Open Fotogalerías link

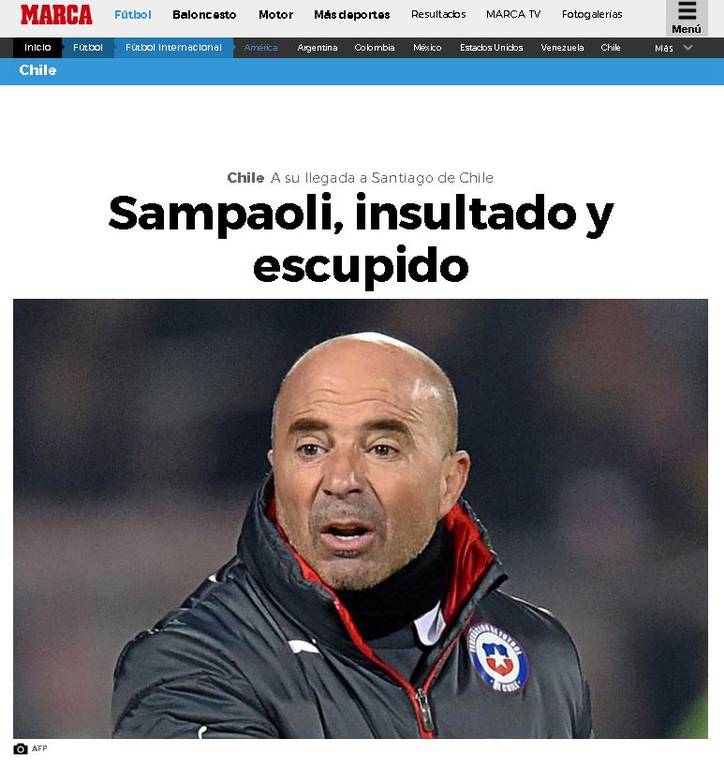[x=592, y=15]
